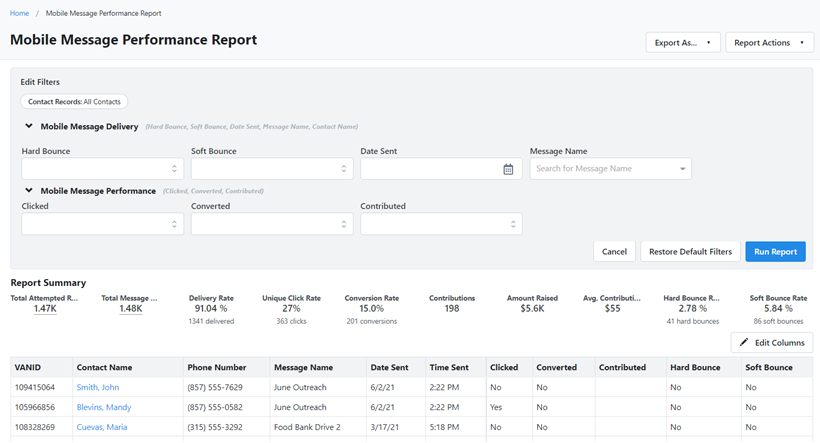Select the 91.04 % Delivery Rate value

211,309
